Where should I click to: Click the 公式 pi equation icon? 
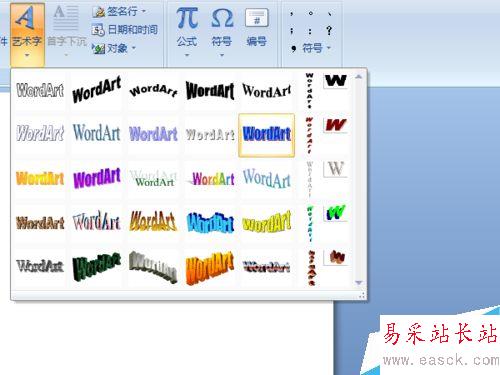coord(187,18)
